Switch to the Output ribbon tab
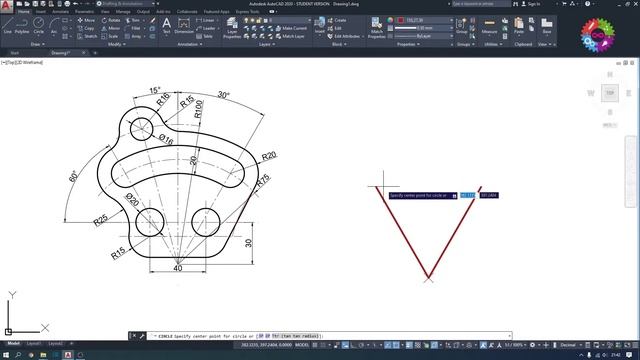The width and height of the screenshot is (640, 360). coord(143,12)
